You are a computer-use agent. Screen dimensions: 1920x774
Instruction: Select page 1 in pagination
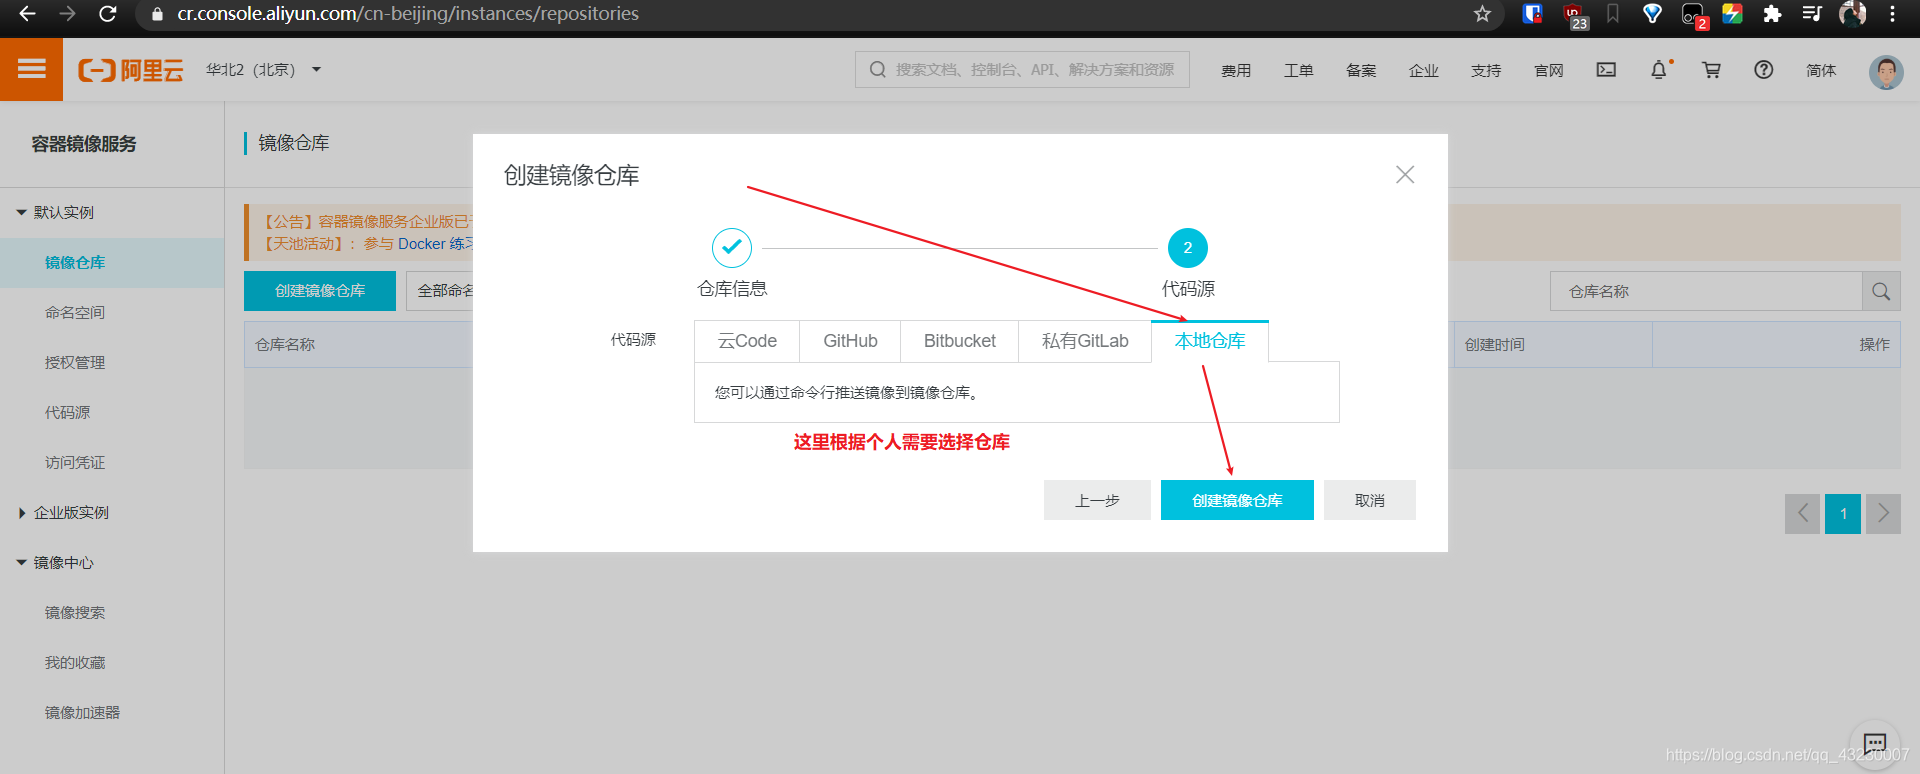click(1843, 514)
